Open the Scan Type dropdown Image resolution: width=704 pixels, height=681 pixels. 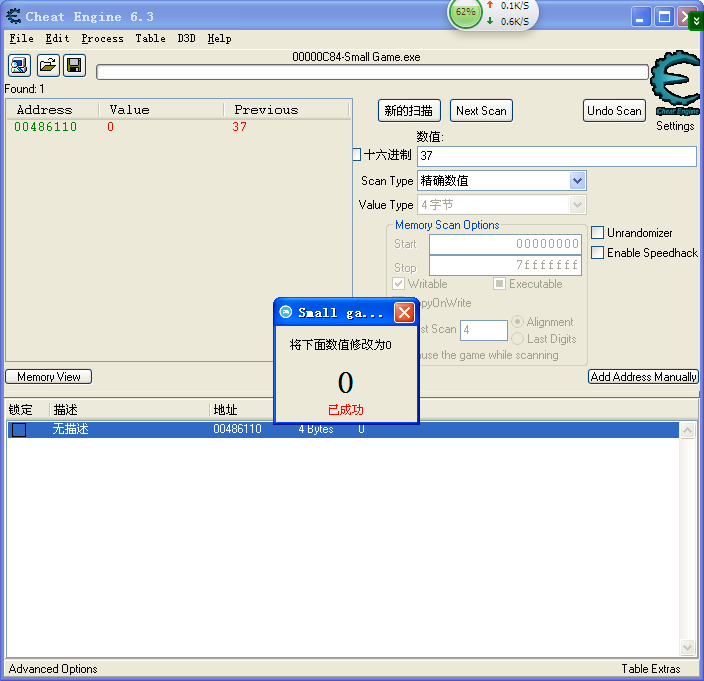(x=577, y=180)
